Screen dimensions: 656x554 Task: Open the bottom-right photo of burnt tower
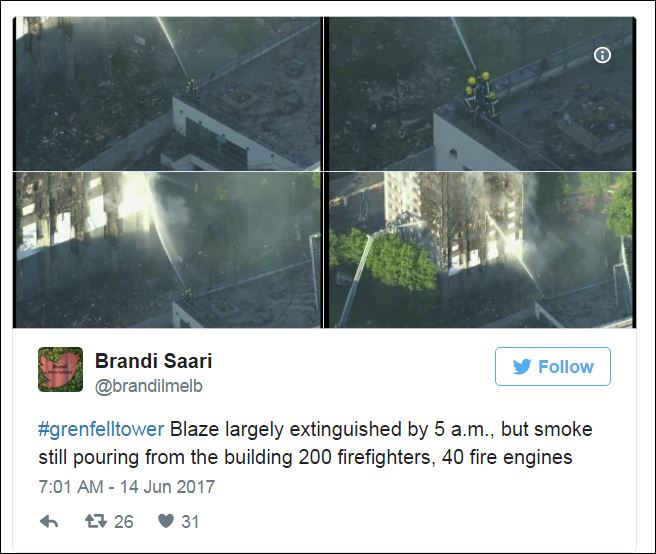480,250
